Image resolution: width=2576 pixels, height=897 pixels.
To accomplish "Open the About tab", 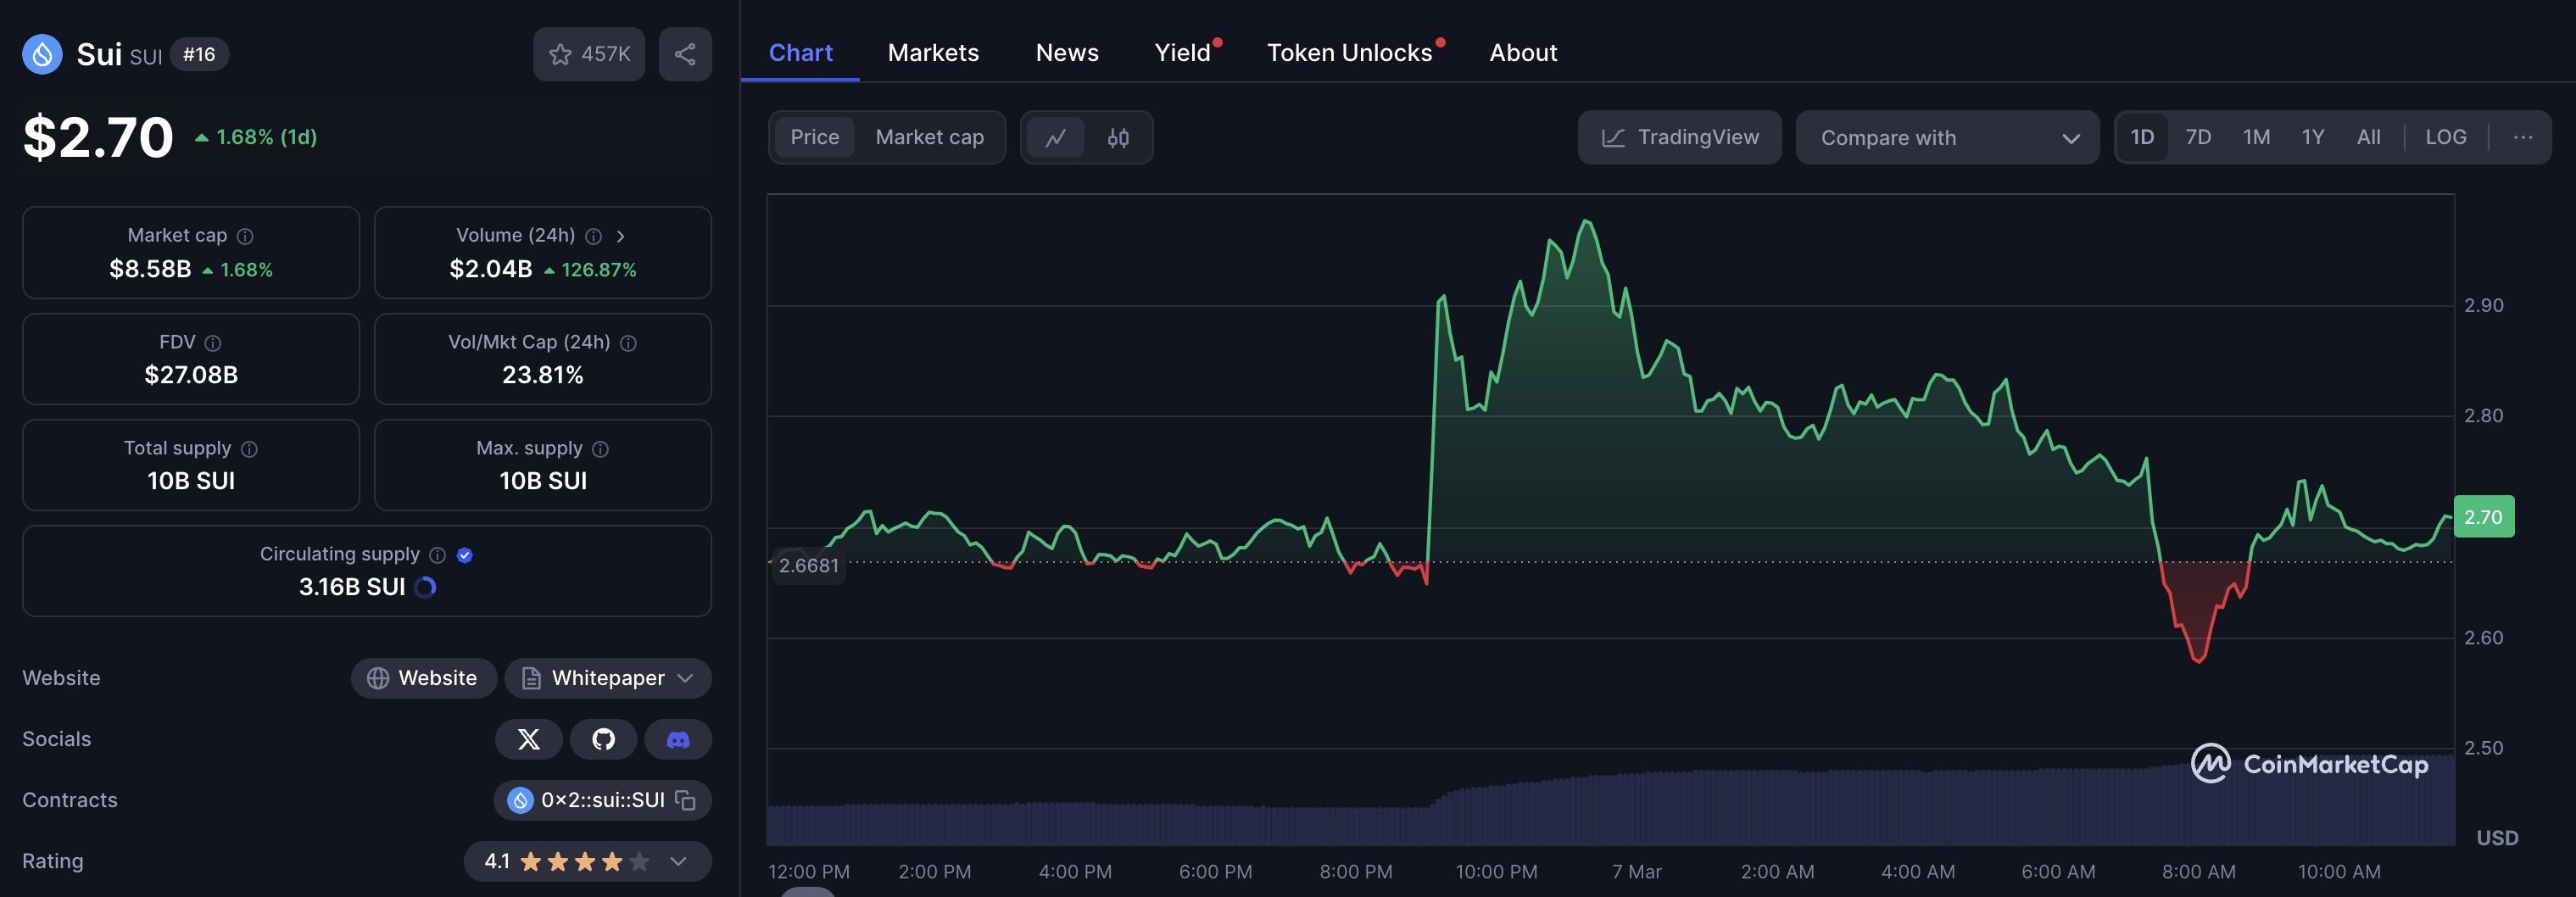I will point(1523,53).
